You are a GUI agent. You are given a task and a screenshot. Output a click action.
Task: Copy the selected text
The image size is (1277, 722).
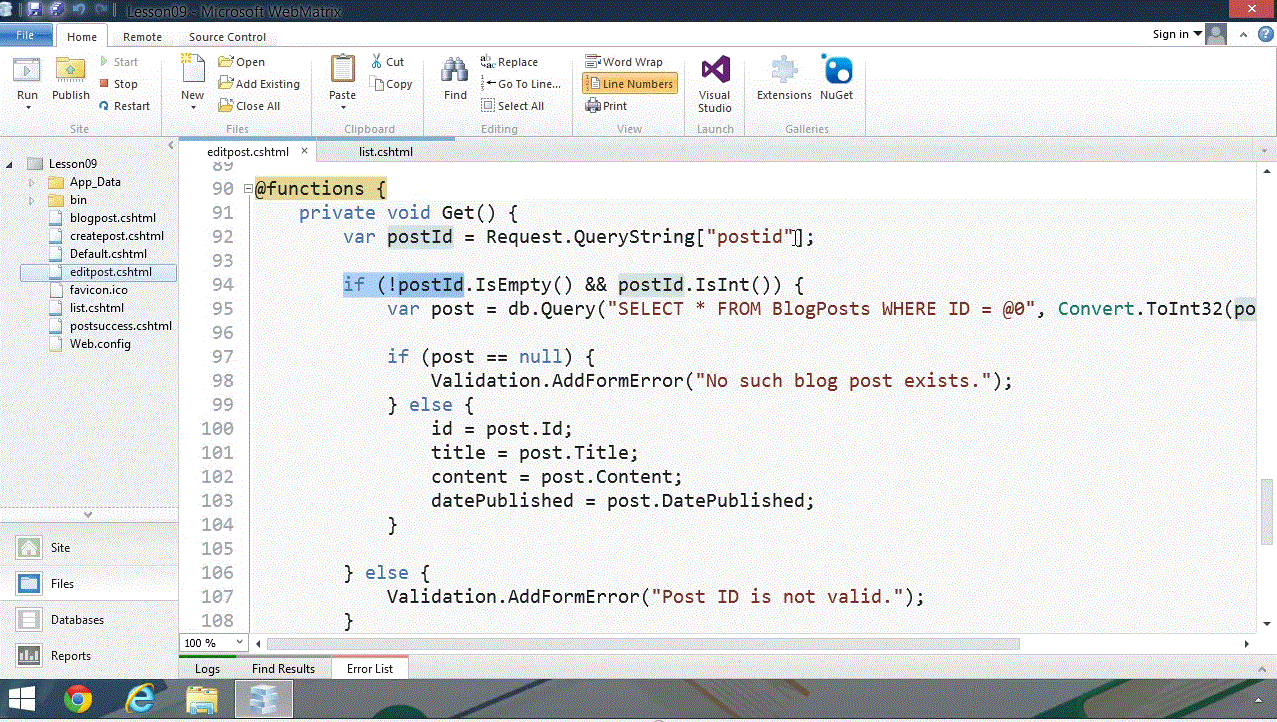391,84
